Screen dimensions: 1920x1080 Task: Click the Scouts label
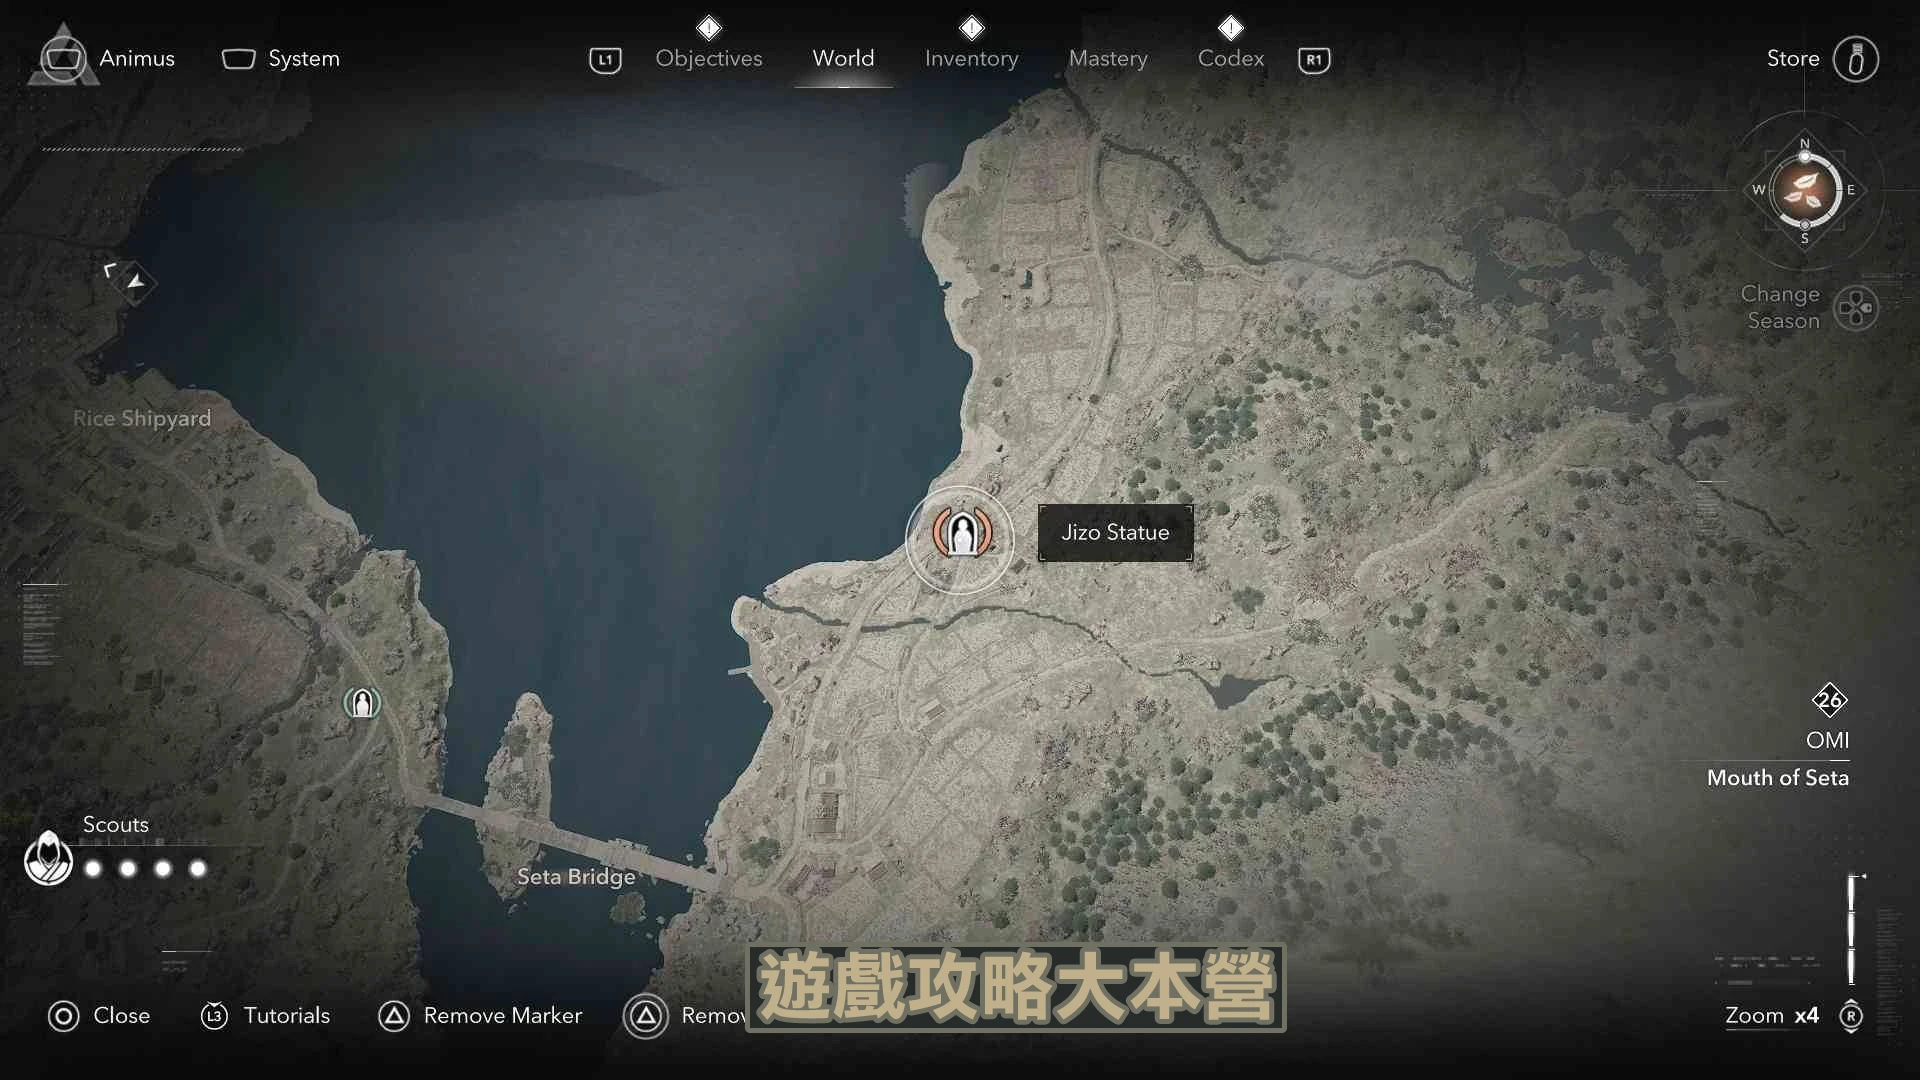coord(115,825)
